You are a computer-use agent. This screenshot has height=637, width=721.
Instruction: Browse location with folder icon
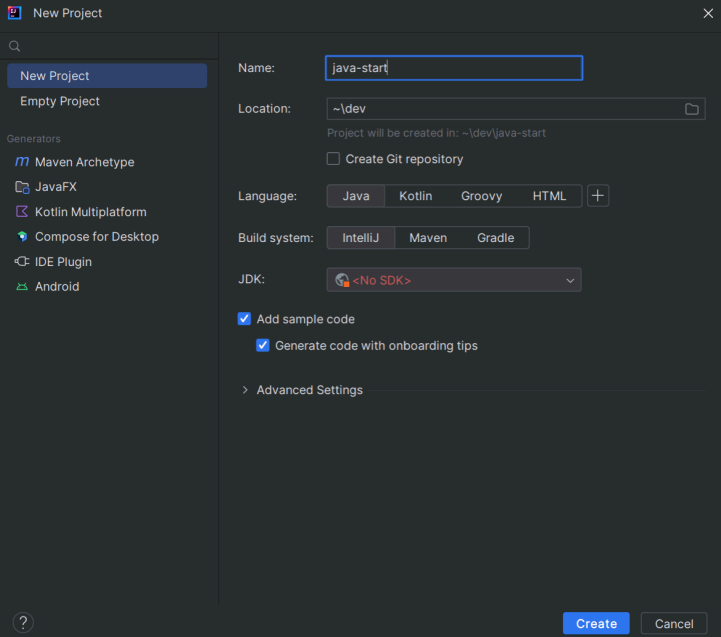click(x=692, y=109)
